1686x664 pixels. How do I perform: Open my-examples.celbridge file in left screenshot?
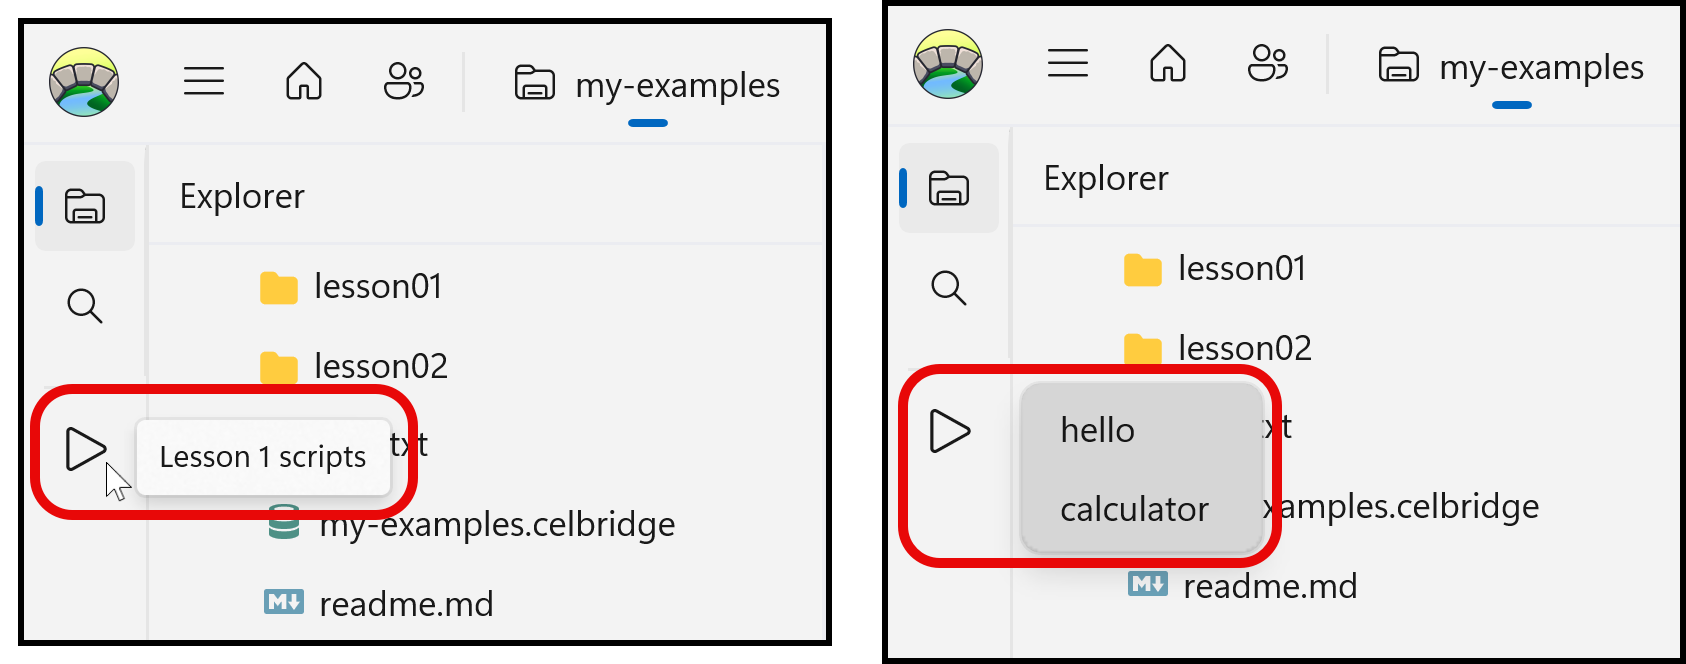pos(497,524)
